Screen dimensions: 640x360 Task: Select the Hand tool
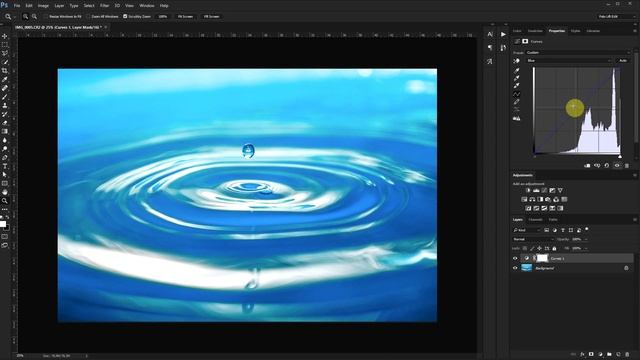pos(5,192)
